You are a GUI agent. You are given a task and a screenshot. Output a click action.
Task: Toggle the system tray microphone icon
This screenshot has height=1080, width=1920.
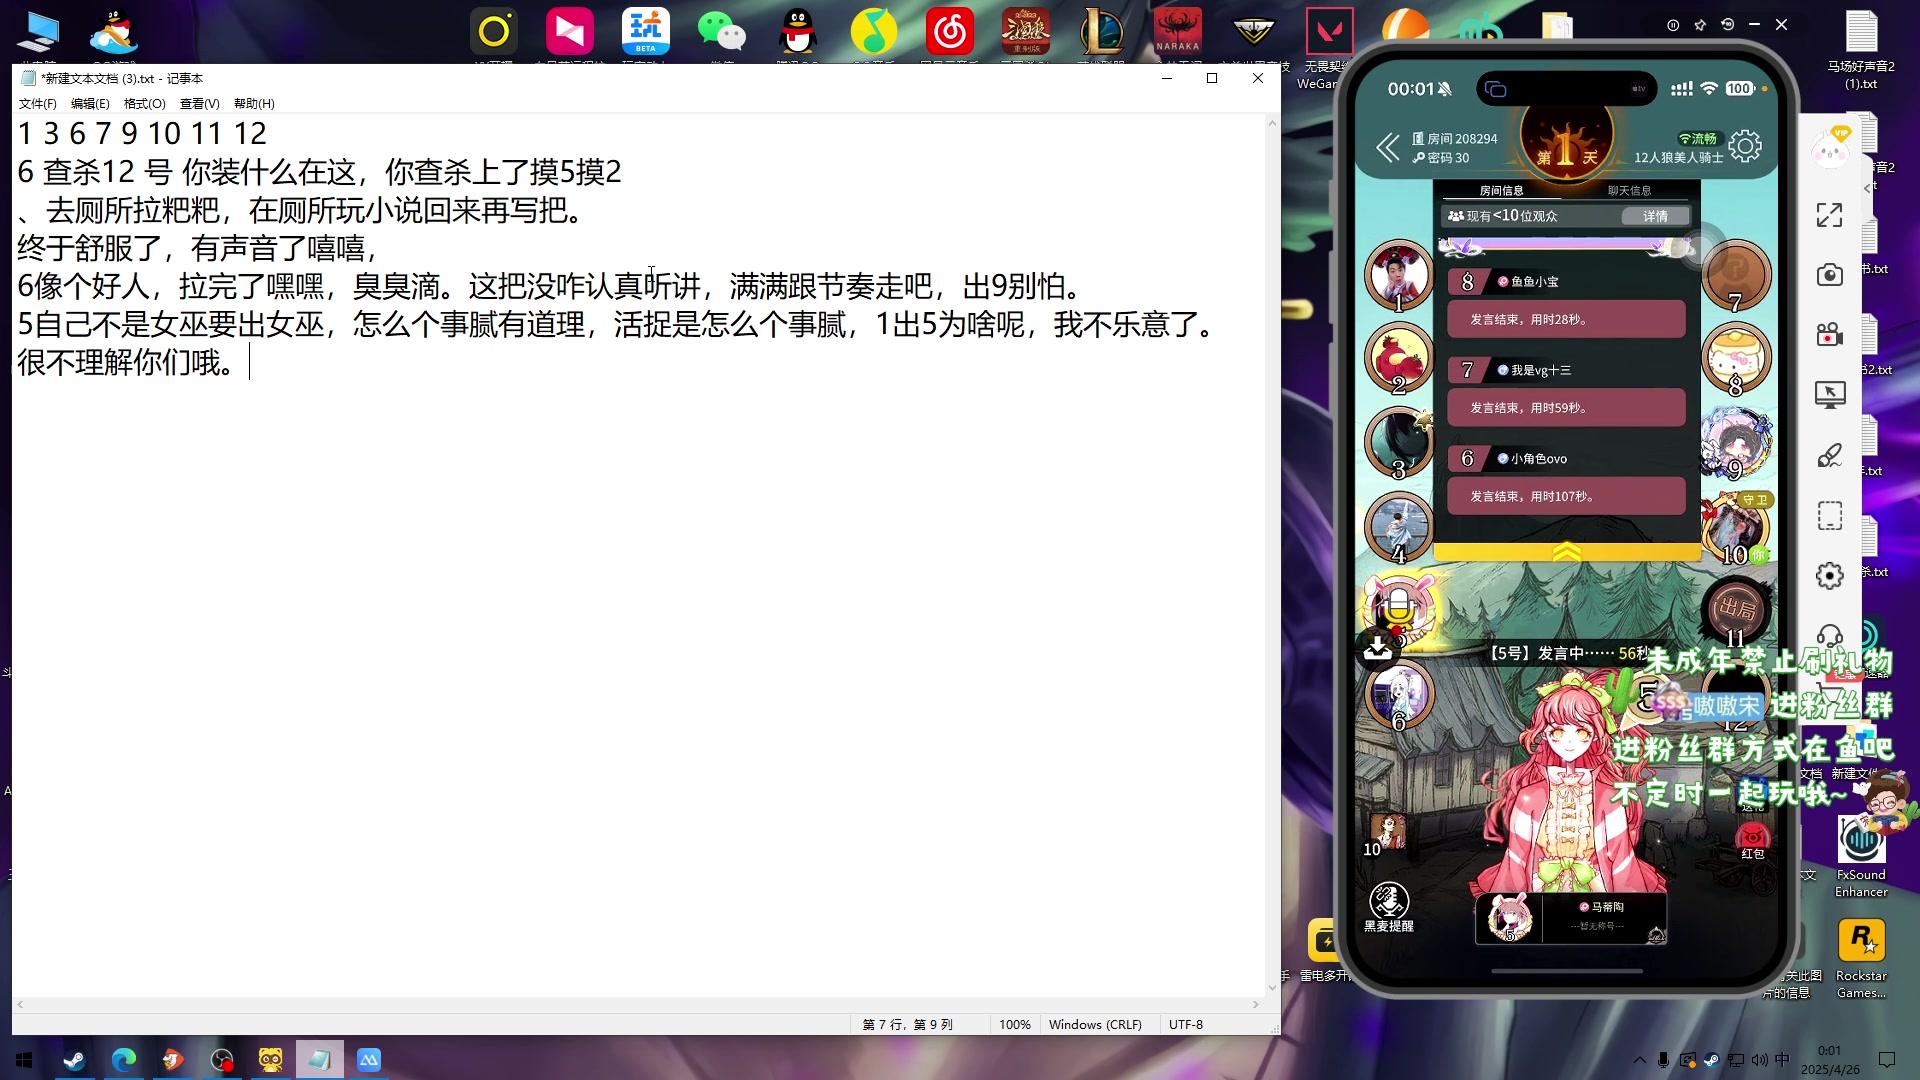coord(1663,1060)
